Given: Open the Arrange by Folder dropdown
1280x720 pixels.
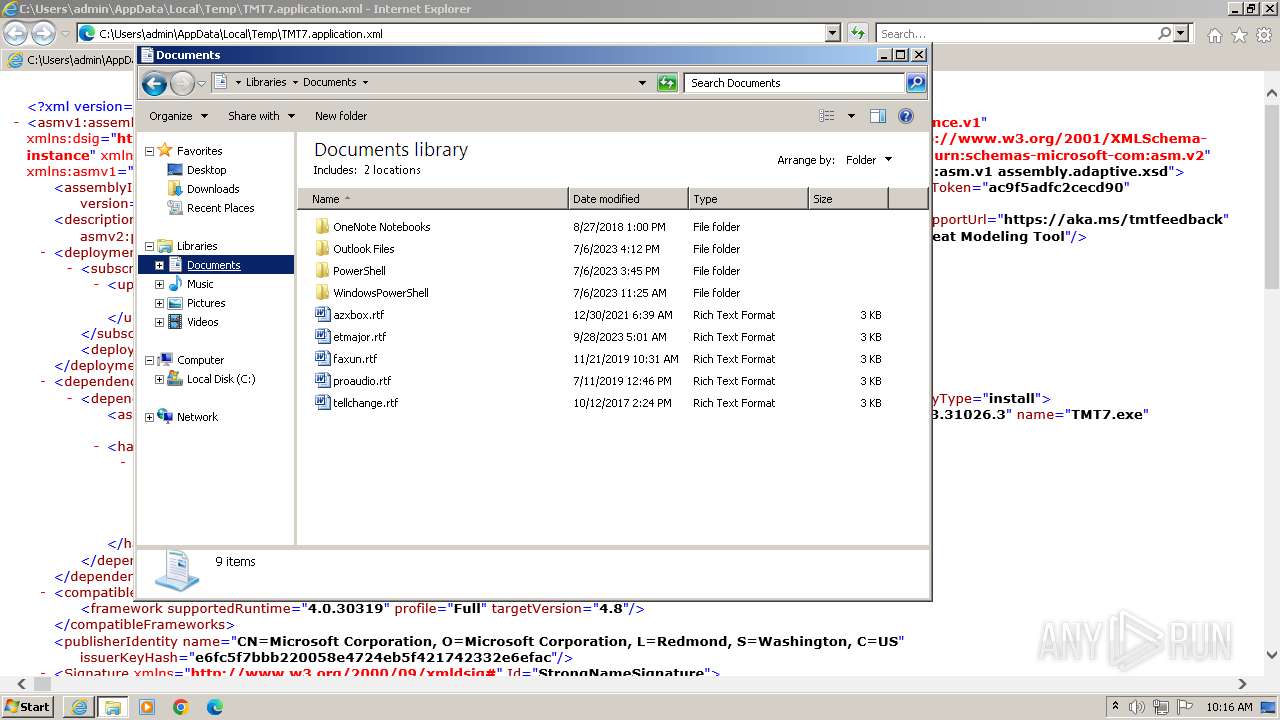Looking at the screenshot, I should click(868, 160).
